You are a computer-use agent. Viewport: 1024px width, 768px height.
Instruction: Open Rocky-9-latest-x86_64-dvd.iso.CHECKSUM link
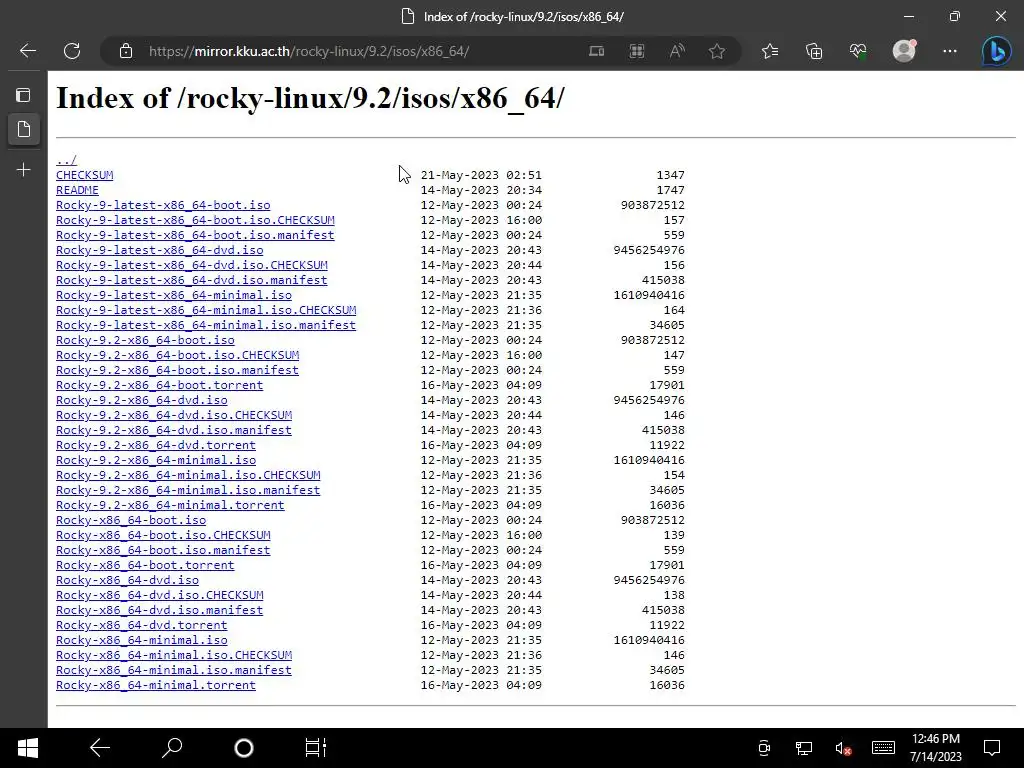(x=192, y=265)
